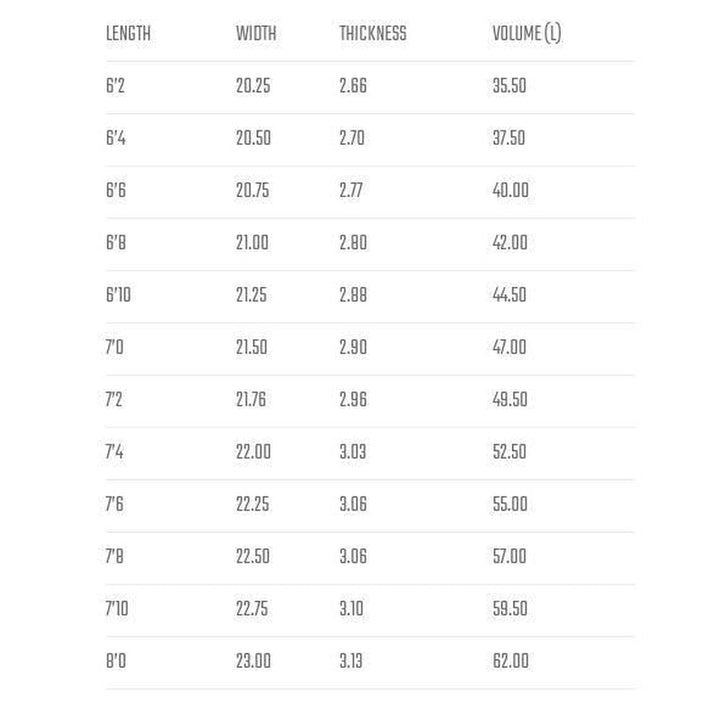Select the thickness value 2.96
This screenshot has height=720, width=720.
click(353, 399)
